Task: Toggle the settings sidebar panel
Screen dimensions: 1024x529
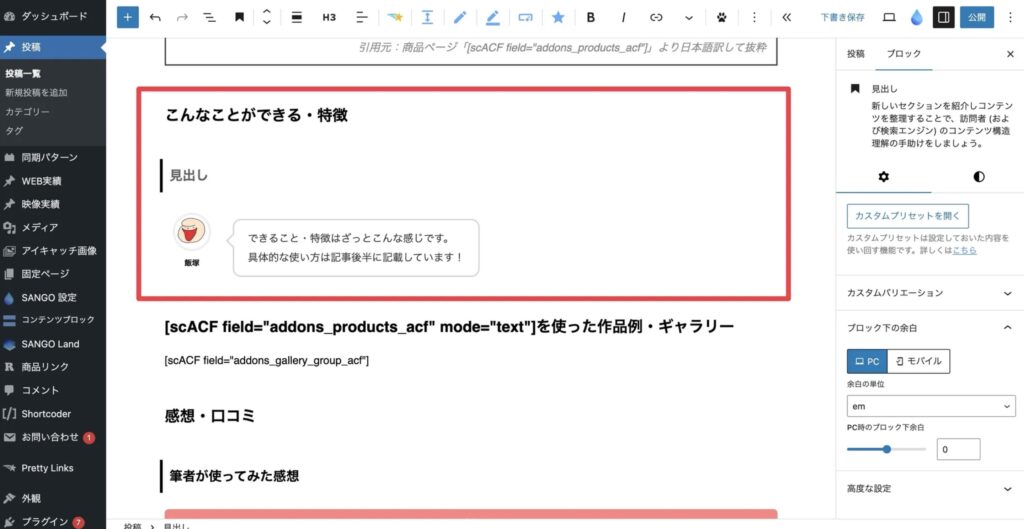Action: [942, 17]
